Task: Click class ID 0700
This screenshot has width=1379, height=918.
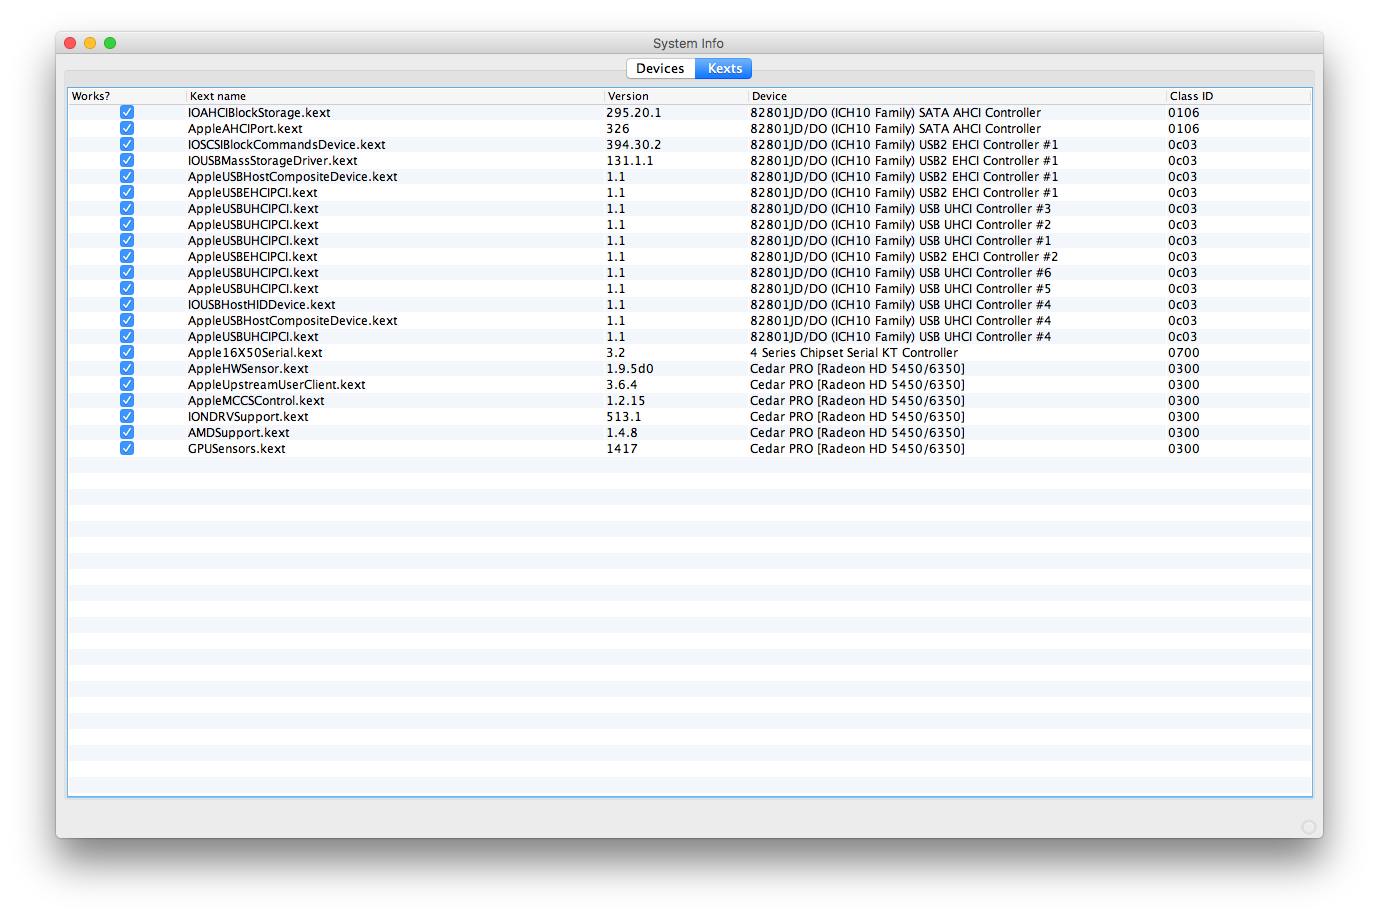Action: pos(1184,353)
